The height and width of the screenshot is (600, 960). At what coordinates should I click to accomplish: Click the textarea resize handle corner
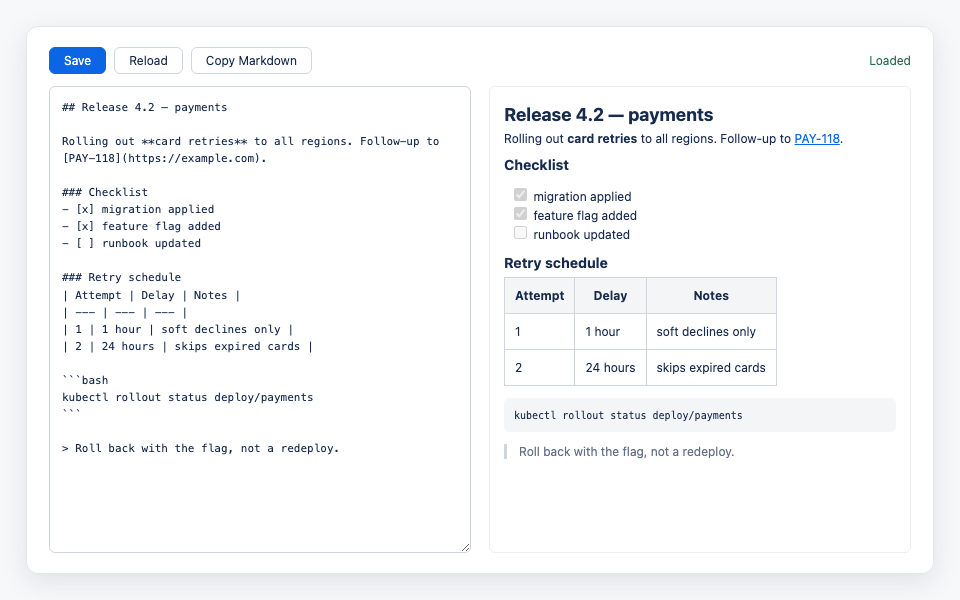(x=465, y=547)
